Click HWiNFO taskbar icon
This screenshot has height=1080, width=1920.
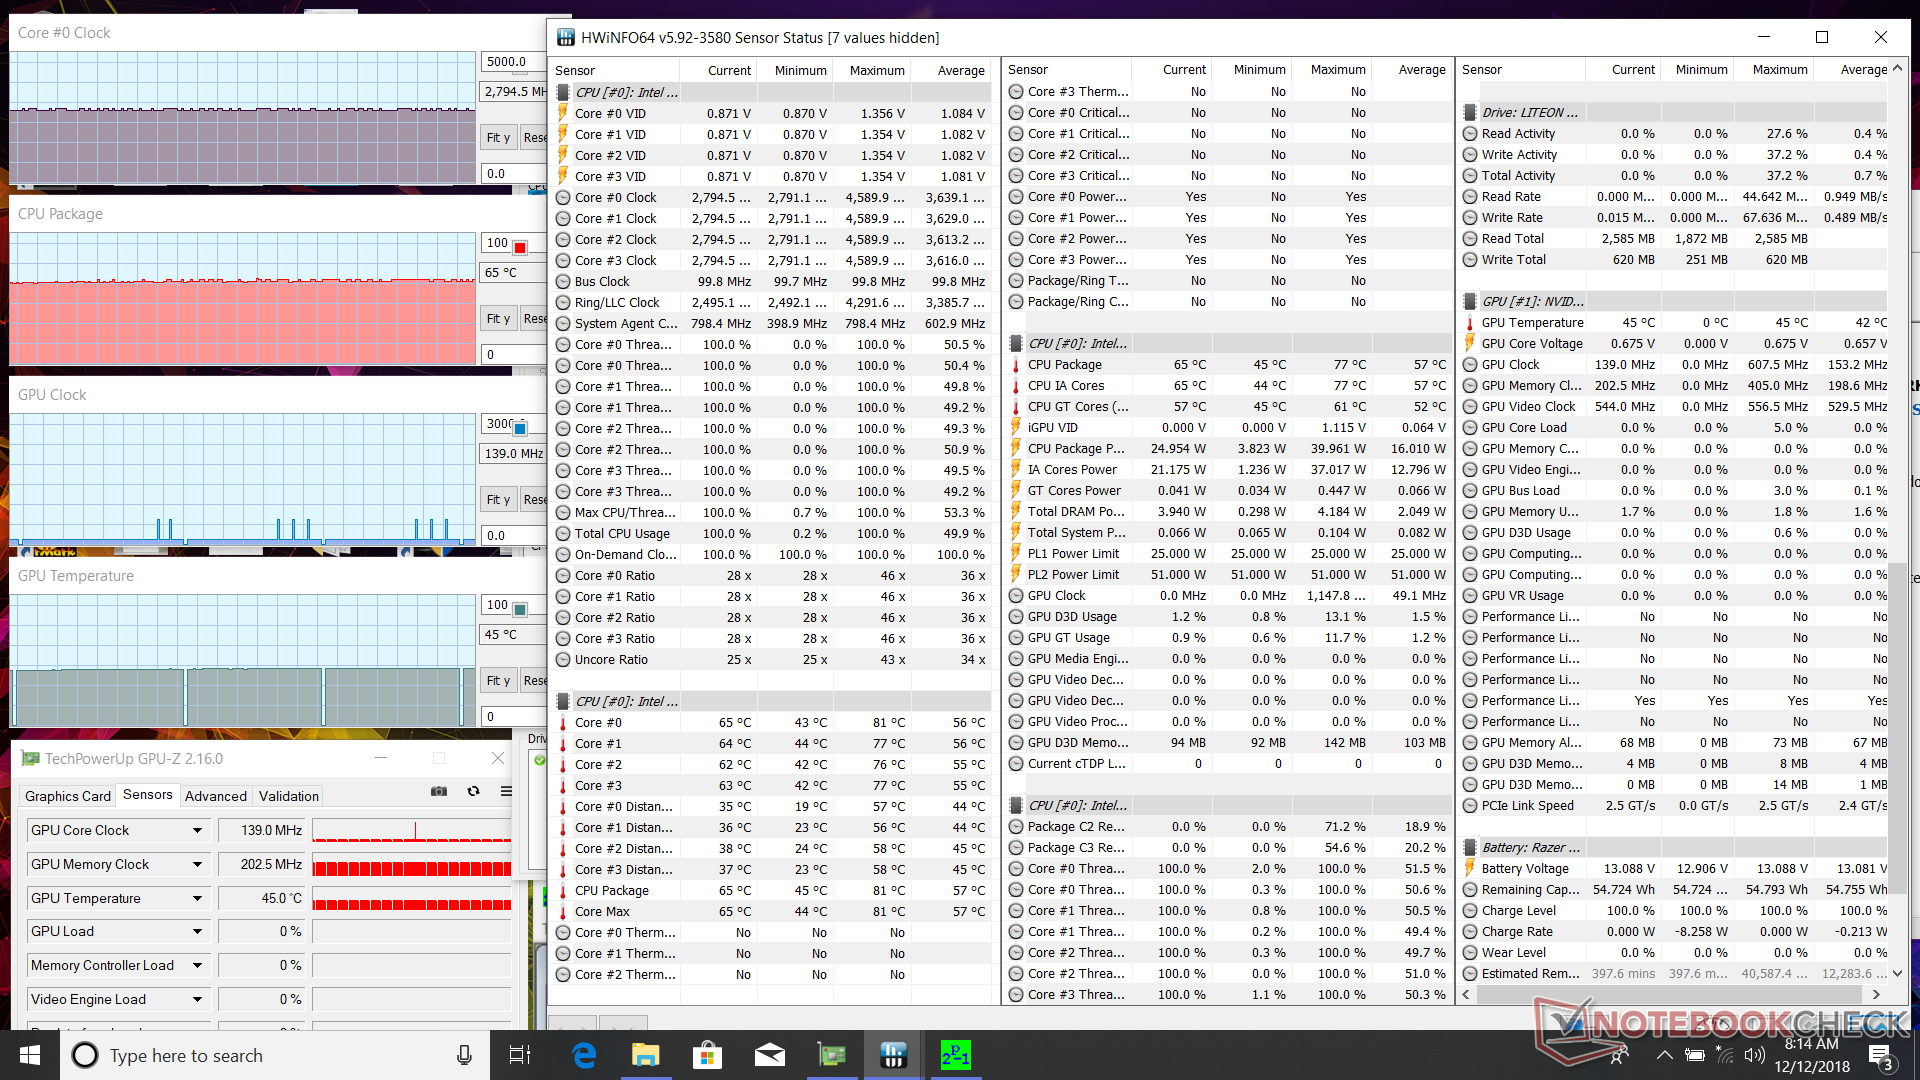(893, 1055)
